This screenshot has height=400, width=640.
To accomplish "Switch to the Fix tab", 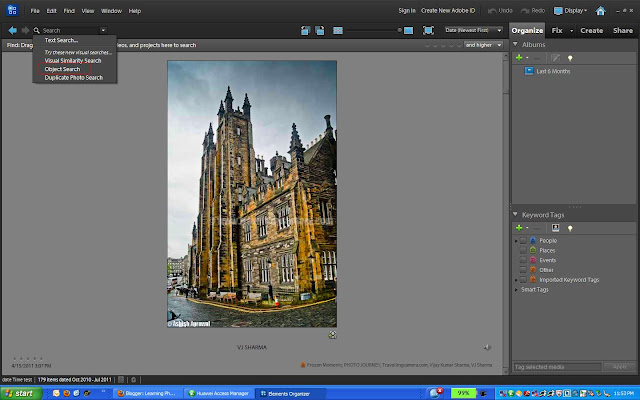I will point(559,31).
